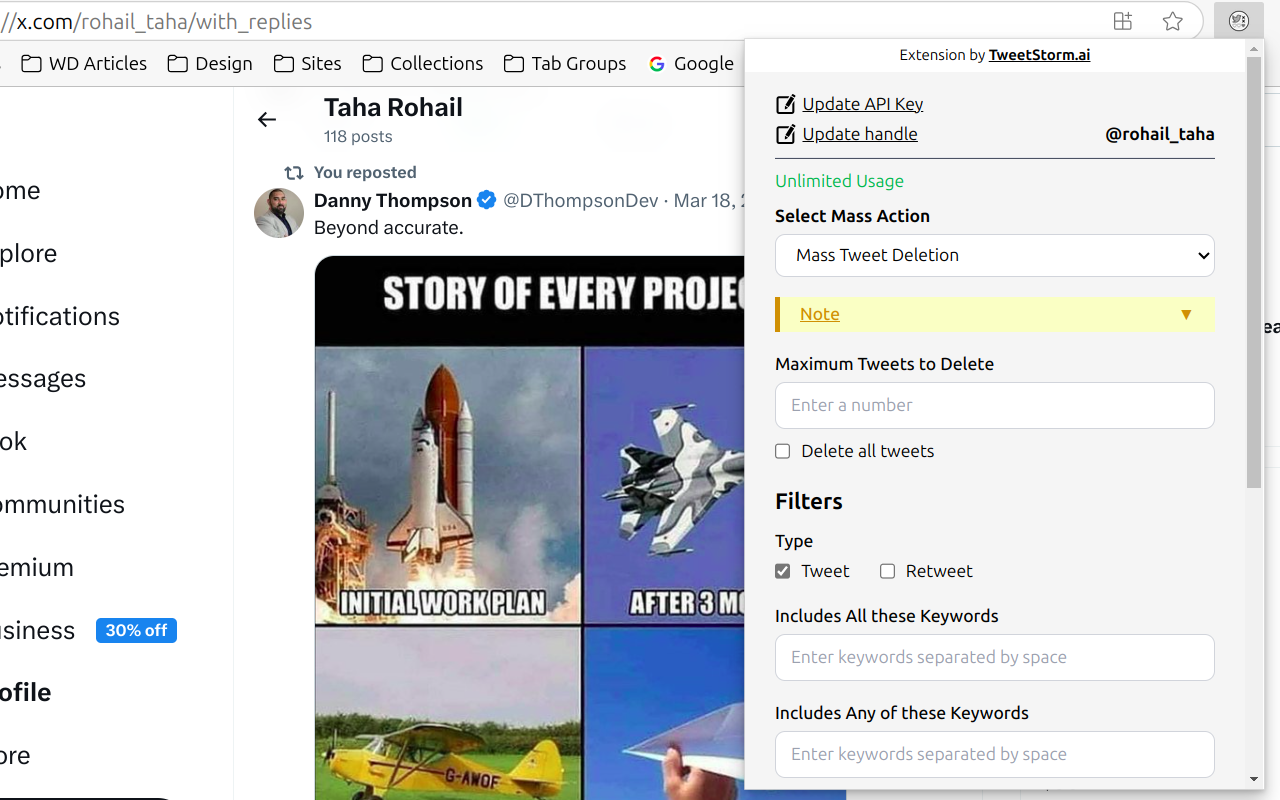The image size is (1280, 800).
Task: Uncheck the Tweet filter under Type
Action: tap(782, 571)
